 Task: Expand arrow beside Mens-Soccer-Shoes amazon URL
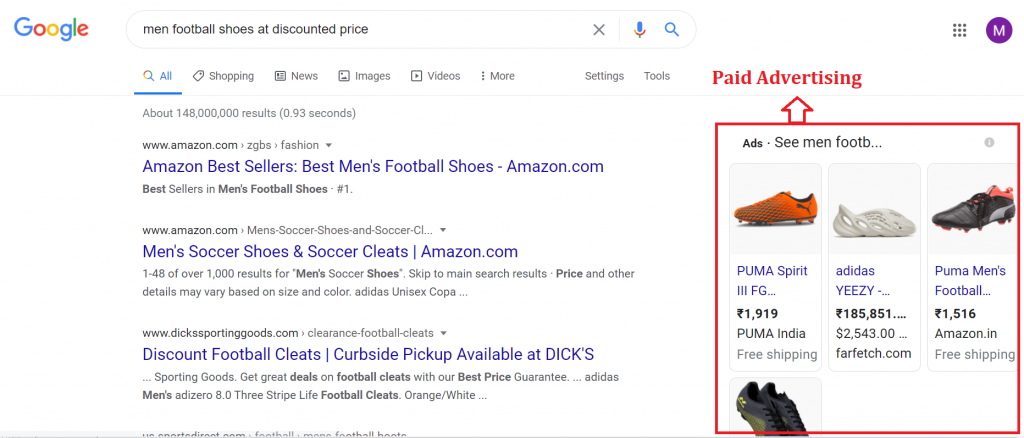click(443, 230)
